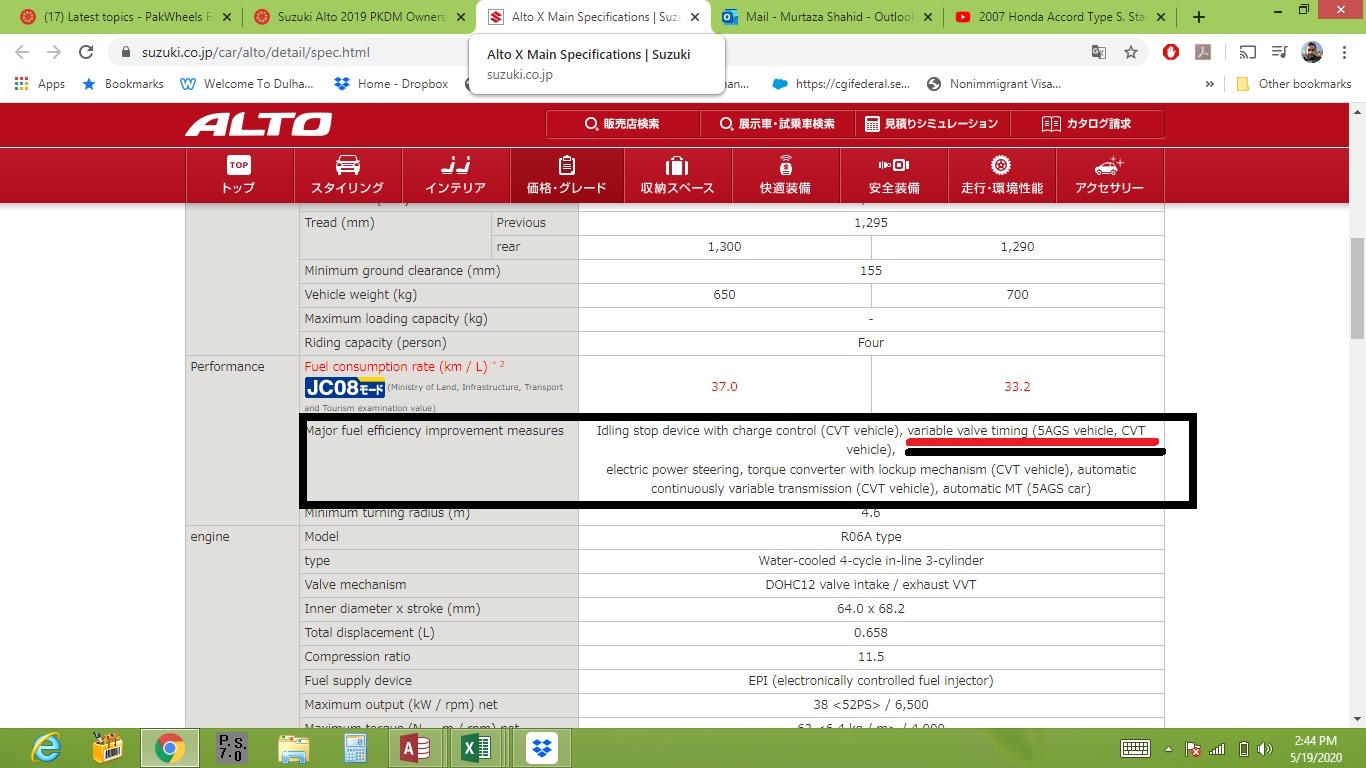The image size is (1366, 768).
Task: Click the Google Translate icon in address bar
Action: [x=1099, y=52]
